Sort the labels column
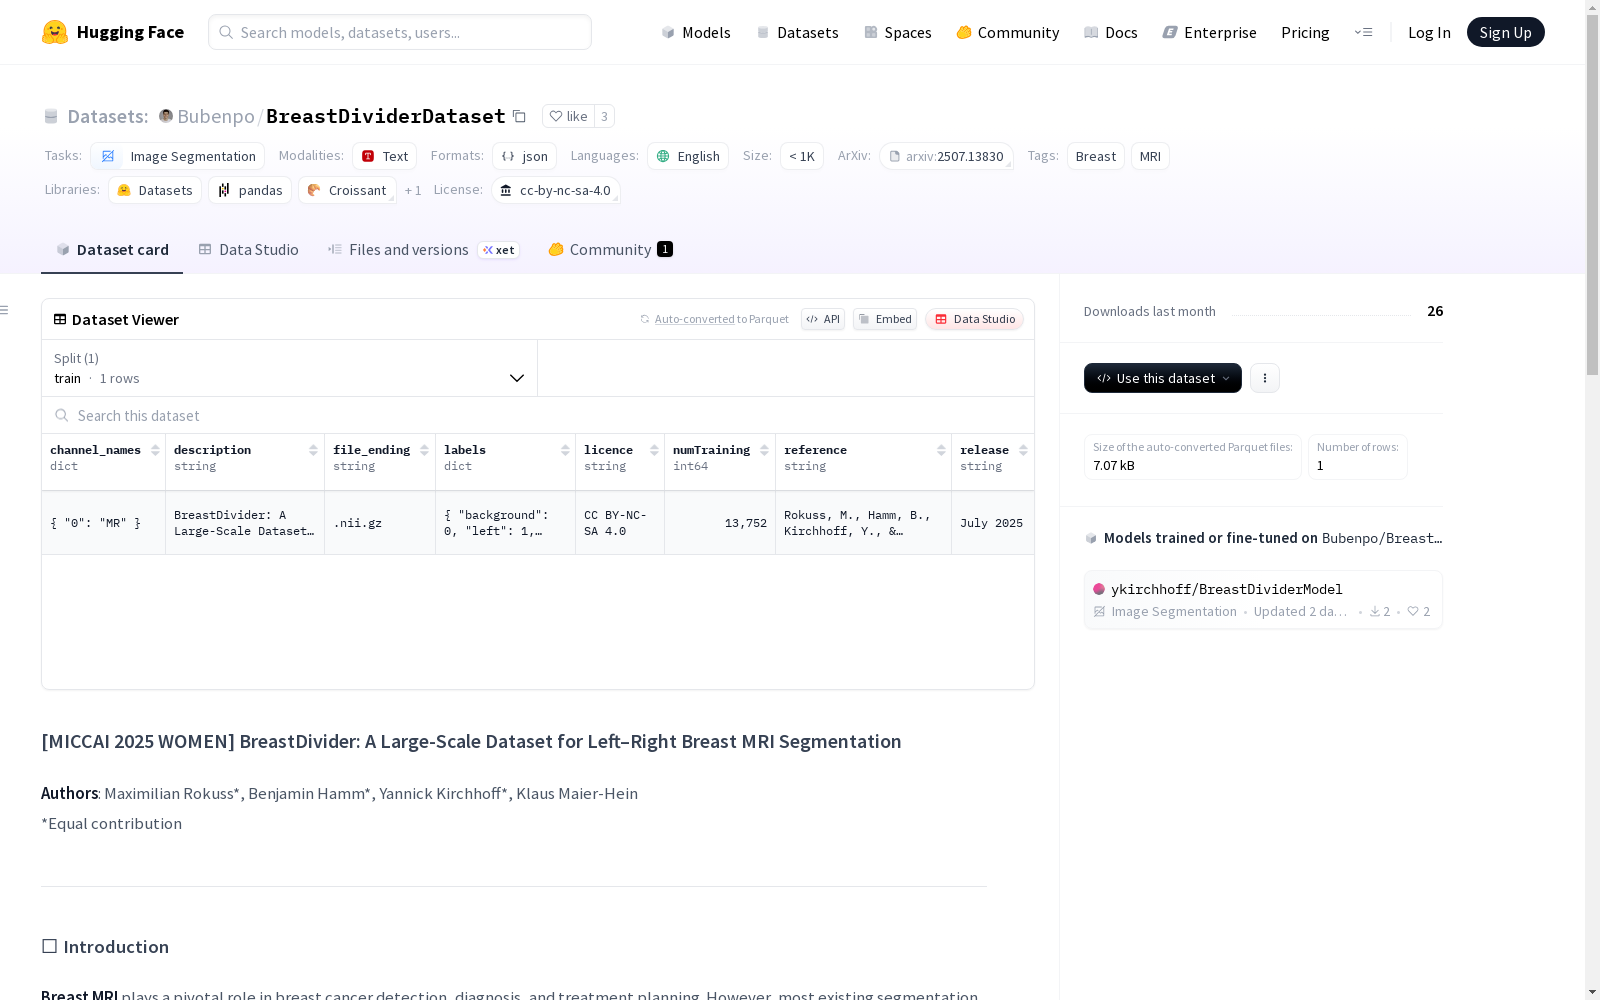Screen dimensions: 1600x1000 coord(565,450)
